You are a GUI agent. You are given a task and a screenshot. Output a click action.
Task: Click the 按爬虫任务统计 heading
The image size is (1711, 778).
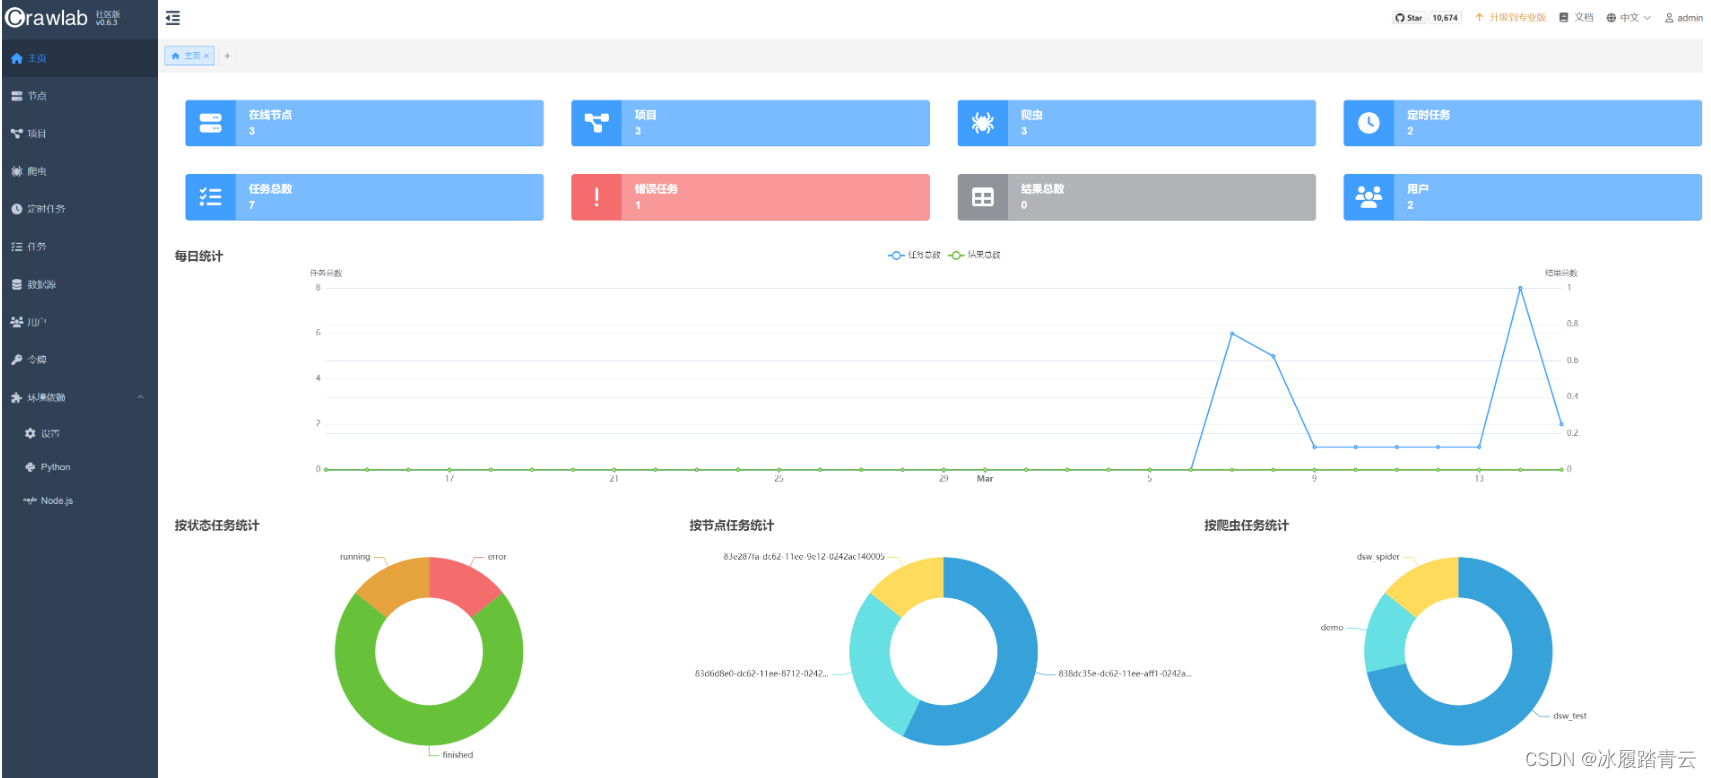point(1246,525)
